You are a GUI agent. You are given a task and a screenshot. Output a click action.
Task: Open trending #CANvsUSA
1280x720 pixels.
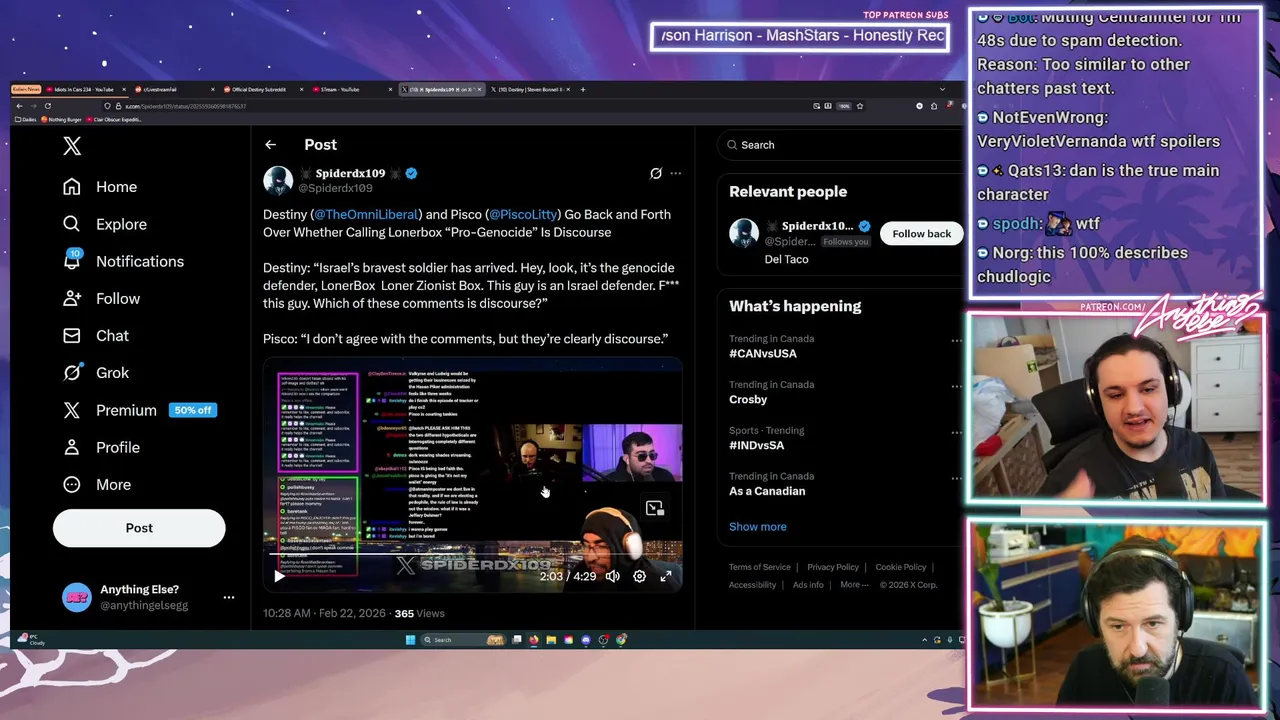[x=763, y=353]
